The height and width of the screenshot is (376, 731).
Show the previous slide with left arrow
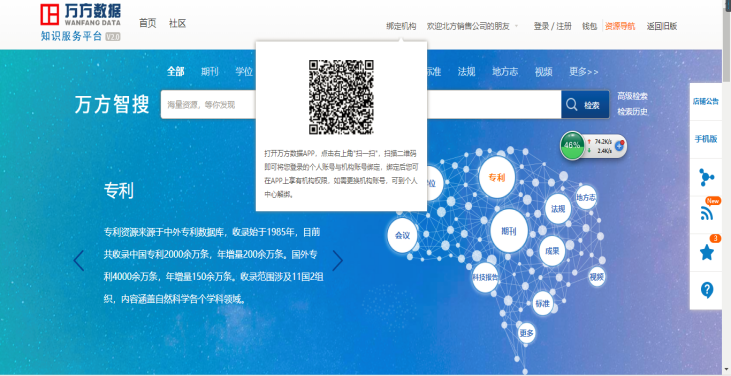(x=79, y=261)
